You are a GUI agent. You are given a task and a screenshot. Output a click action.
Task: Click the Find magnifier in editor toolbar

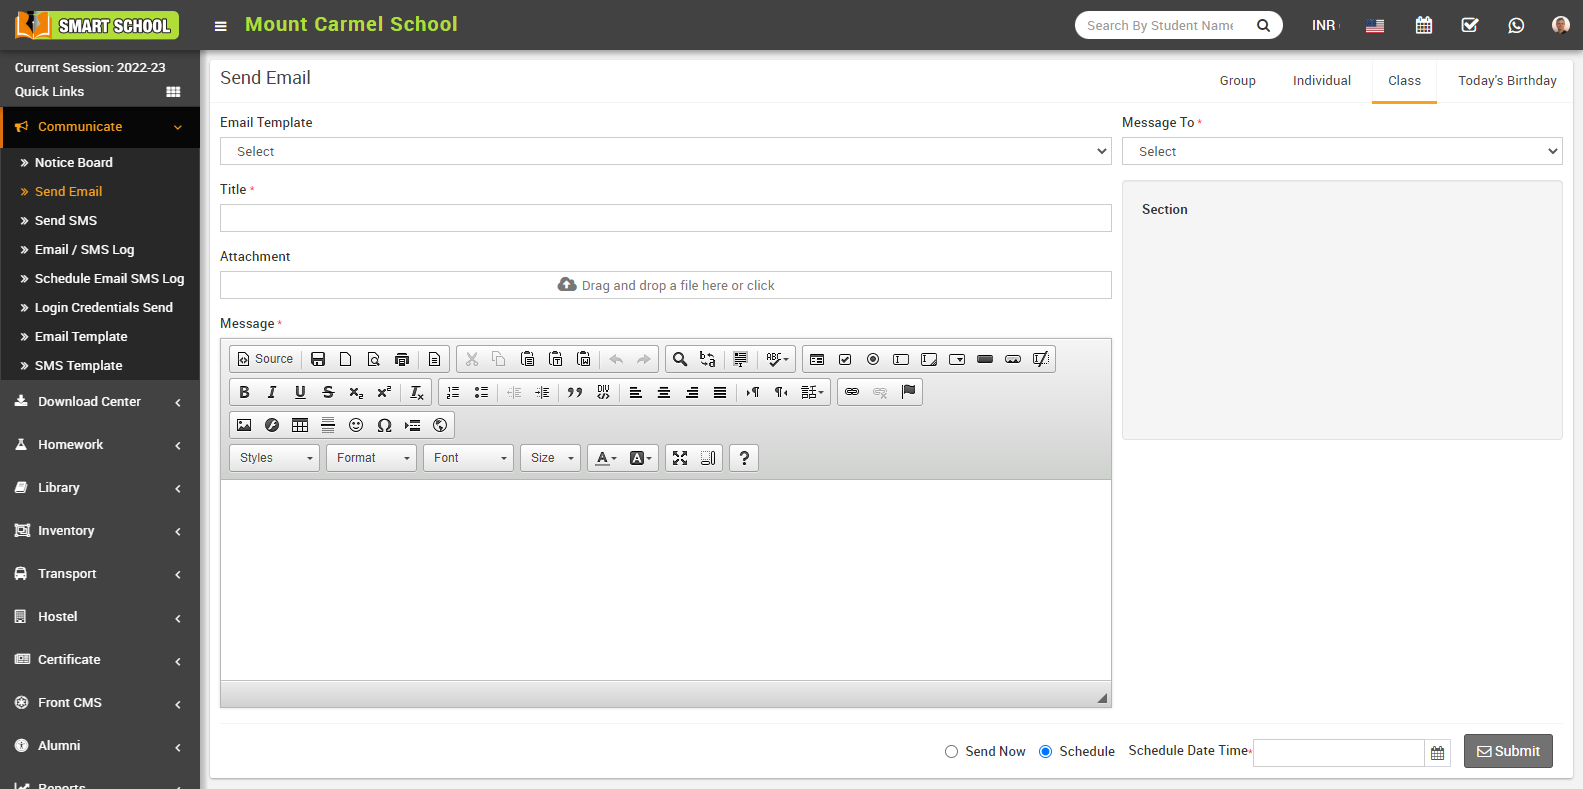click(x=680, y=359)
